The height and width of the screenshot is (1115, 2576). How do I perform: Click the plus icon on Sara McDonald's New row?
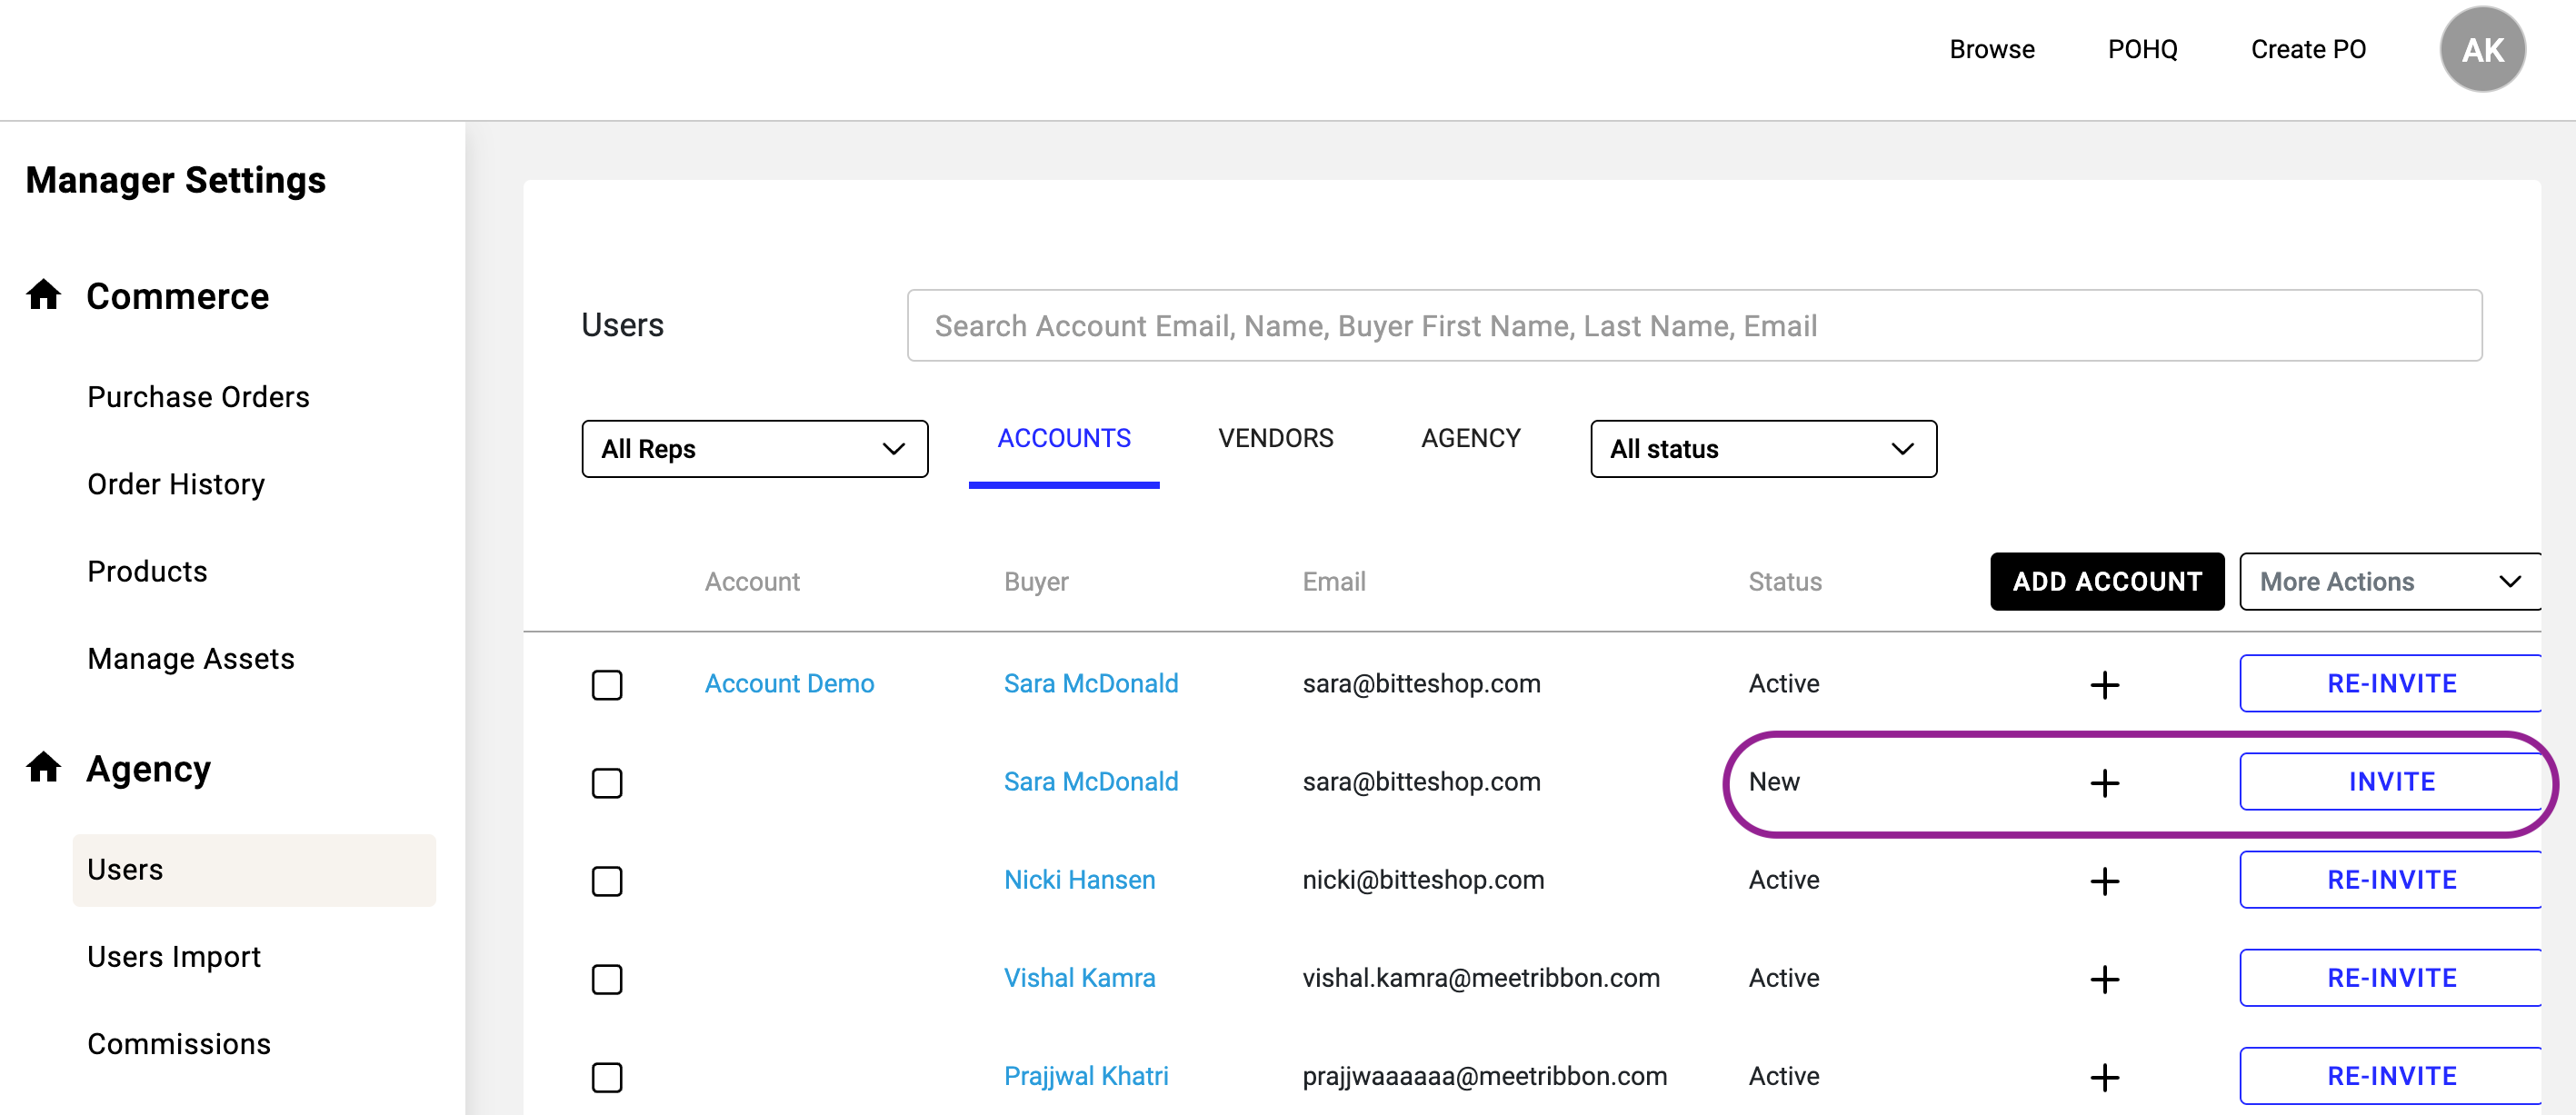2105,783
